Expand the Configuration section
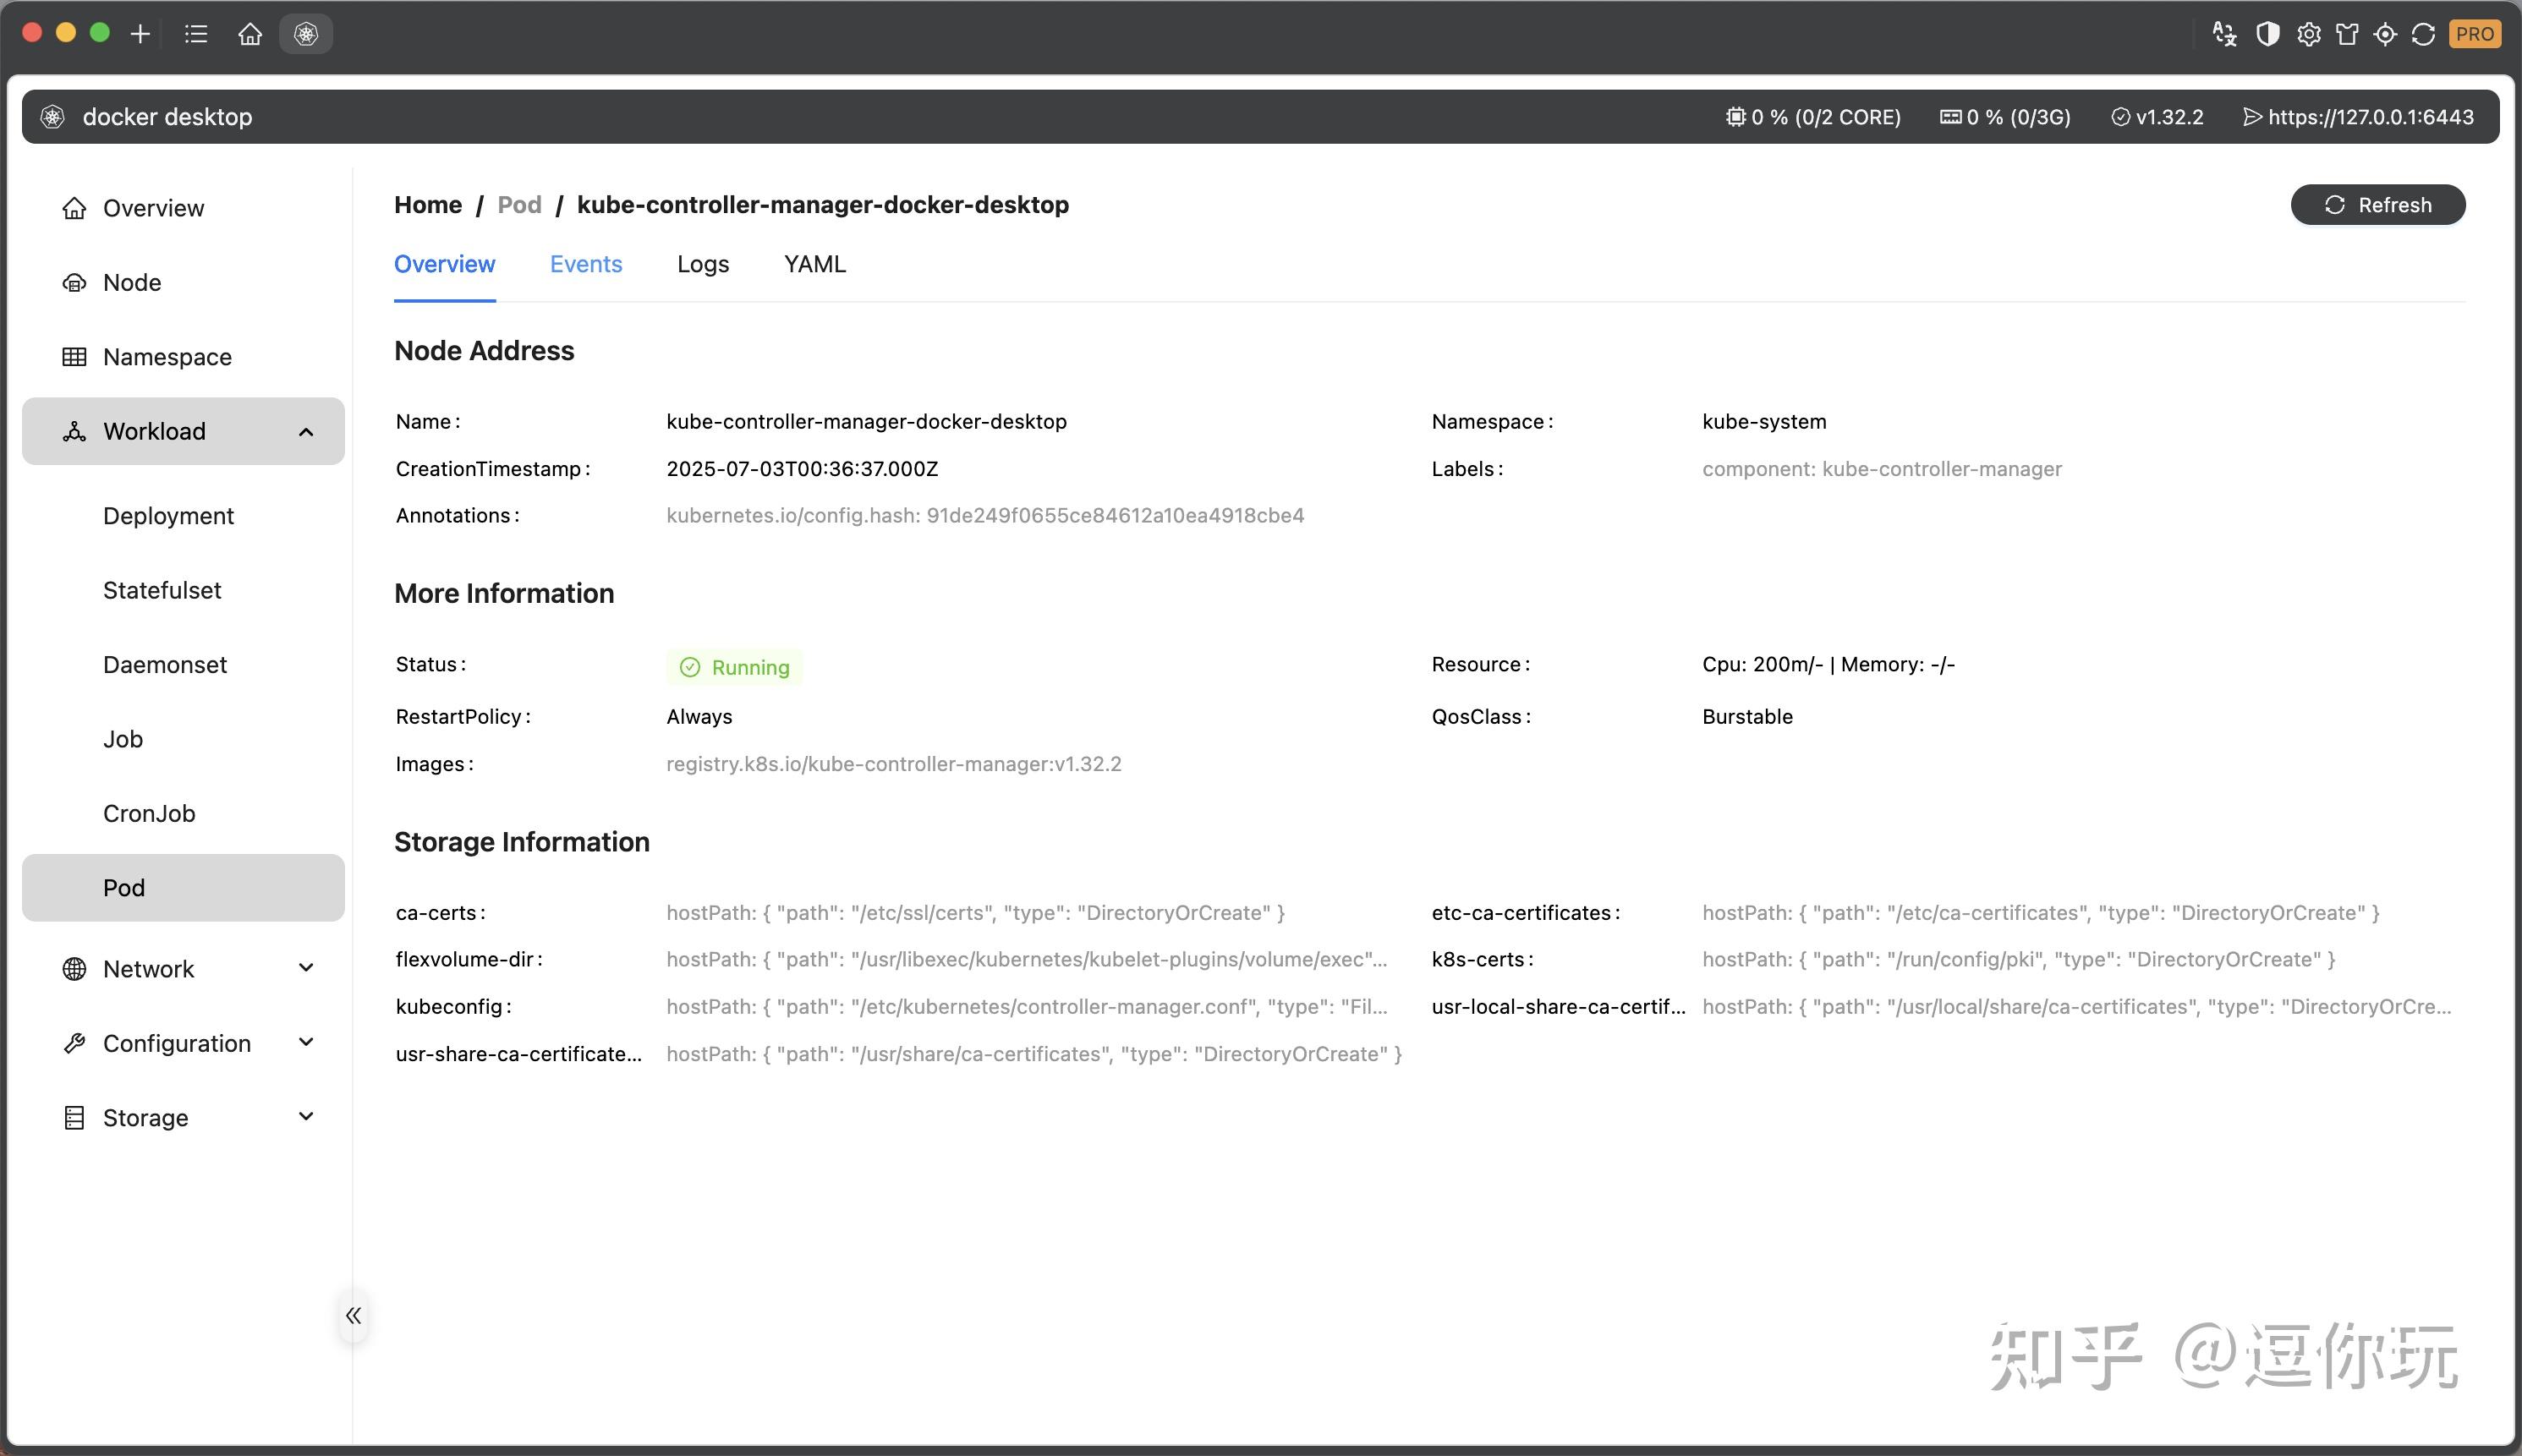This screenshot has width=2522, height=1456. pos(306,1042)
